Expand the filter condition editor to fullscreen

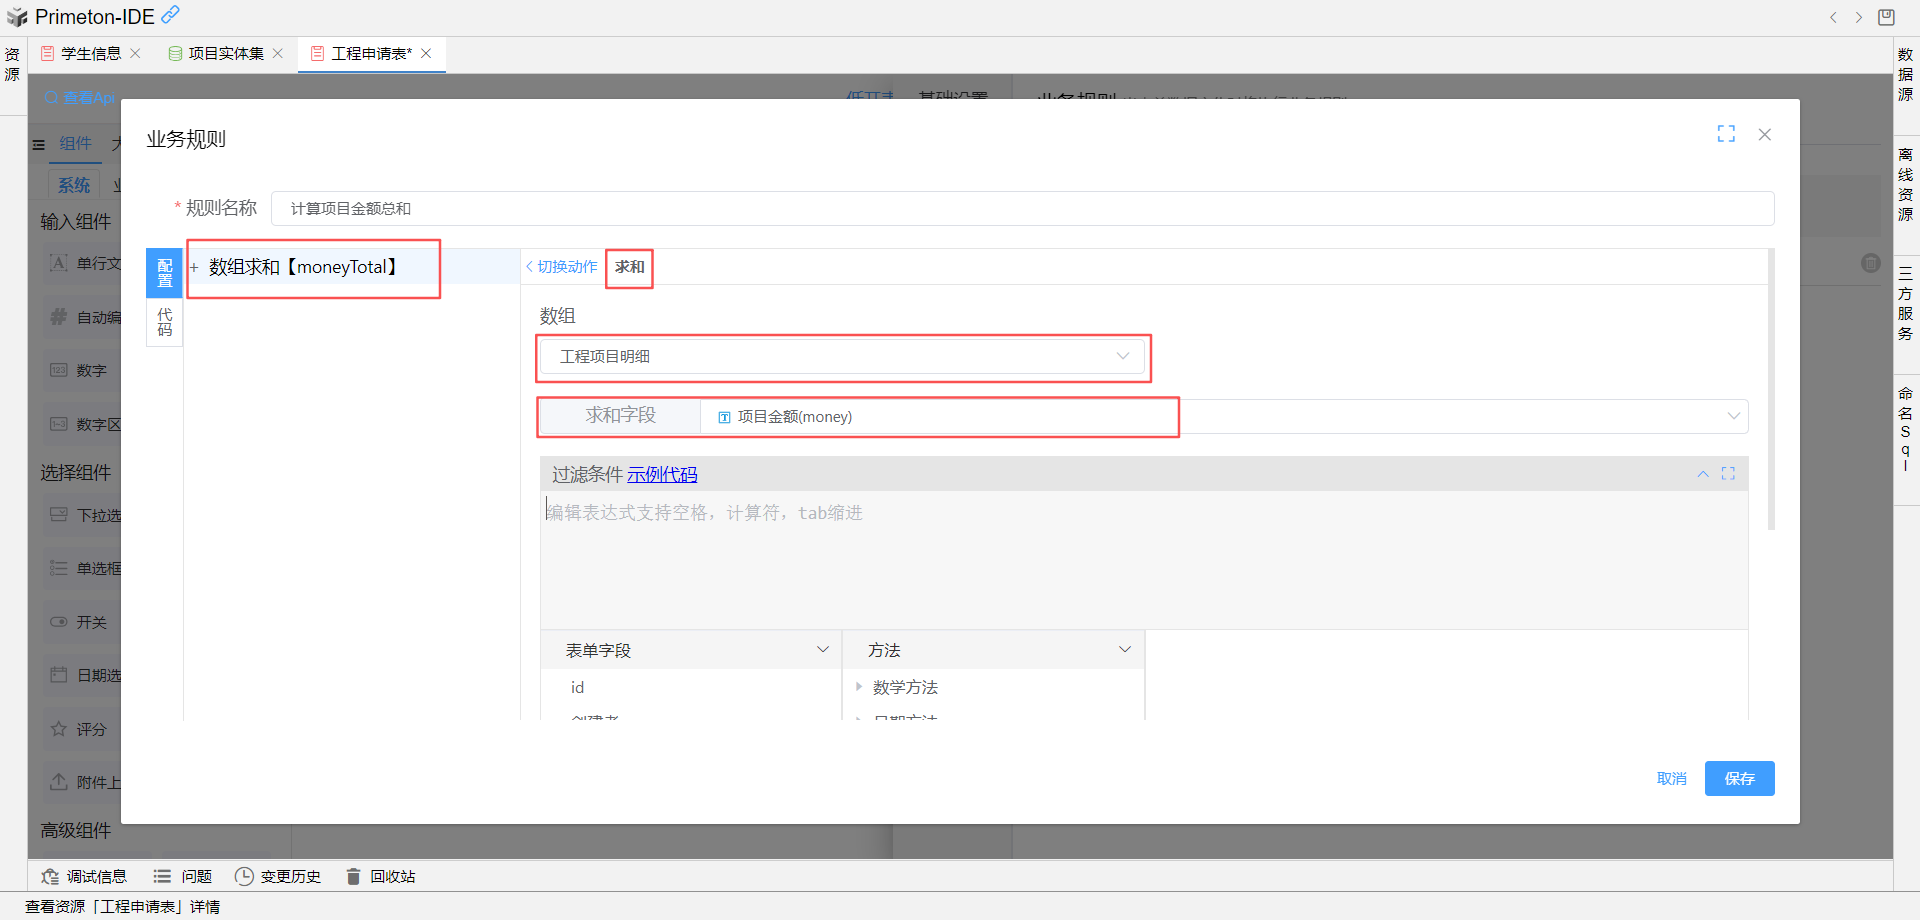(1728, 474)
